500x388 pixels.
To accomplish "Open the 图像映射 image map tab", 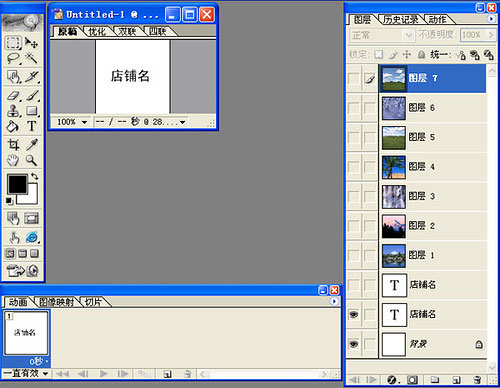I will (x=56, y=302).
